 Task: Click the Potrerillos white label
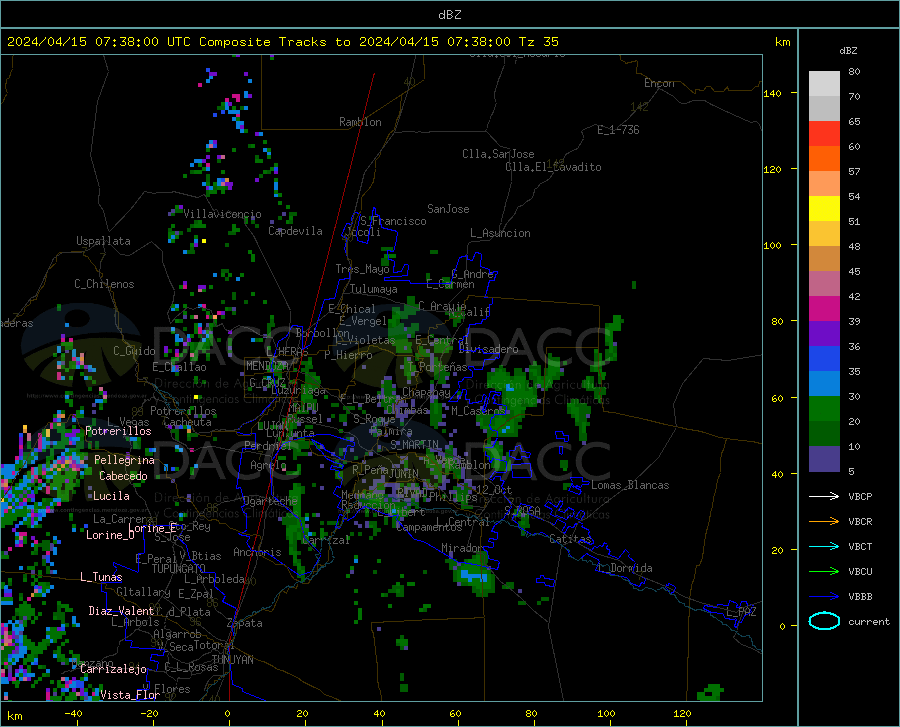118,431
